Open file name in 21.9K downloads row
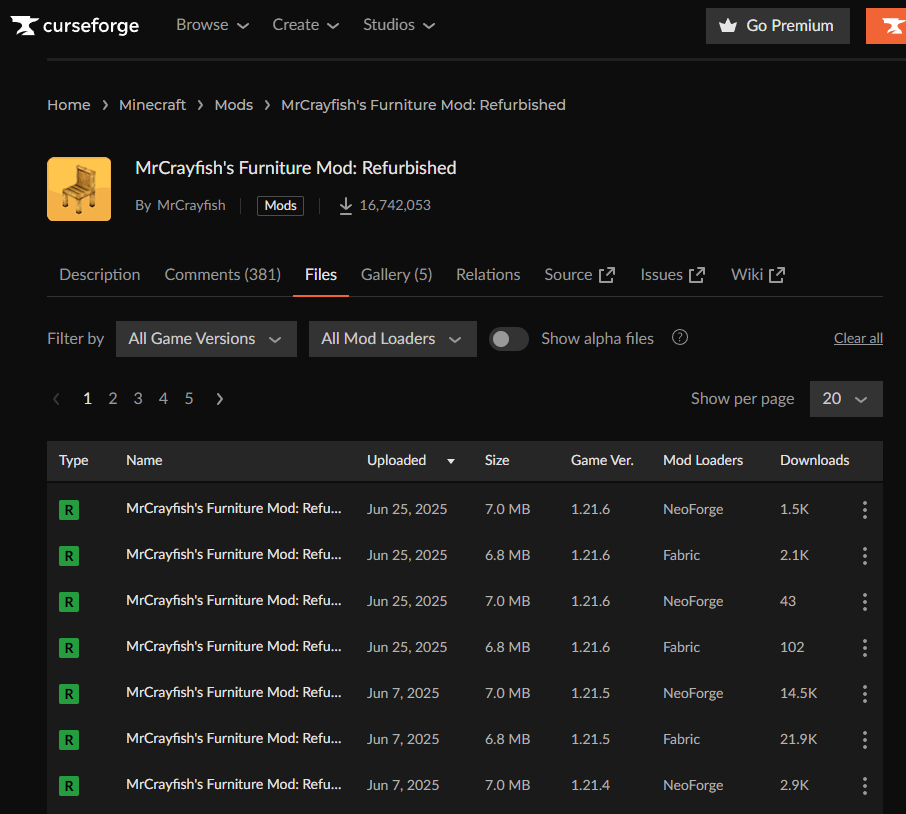The width and height of the screenshot is (906, 814). 234,738
